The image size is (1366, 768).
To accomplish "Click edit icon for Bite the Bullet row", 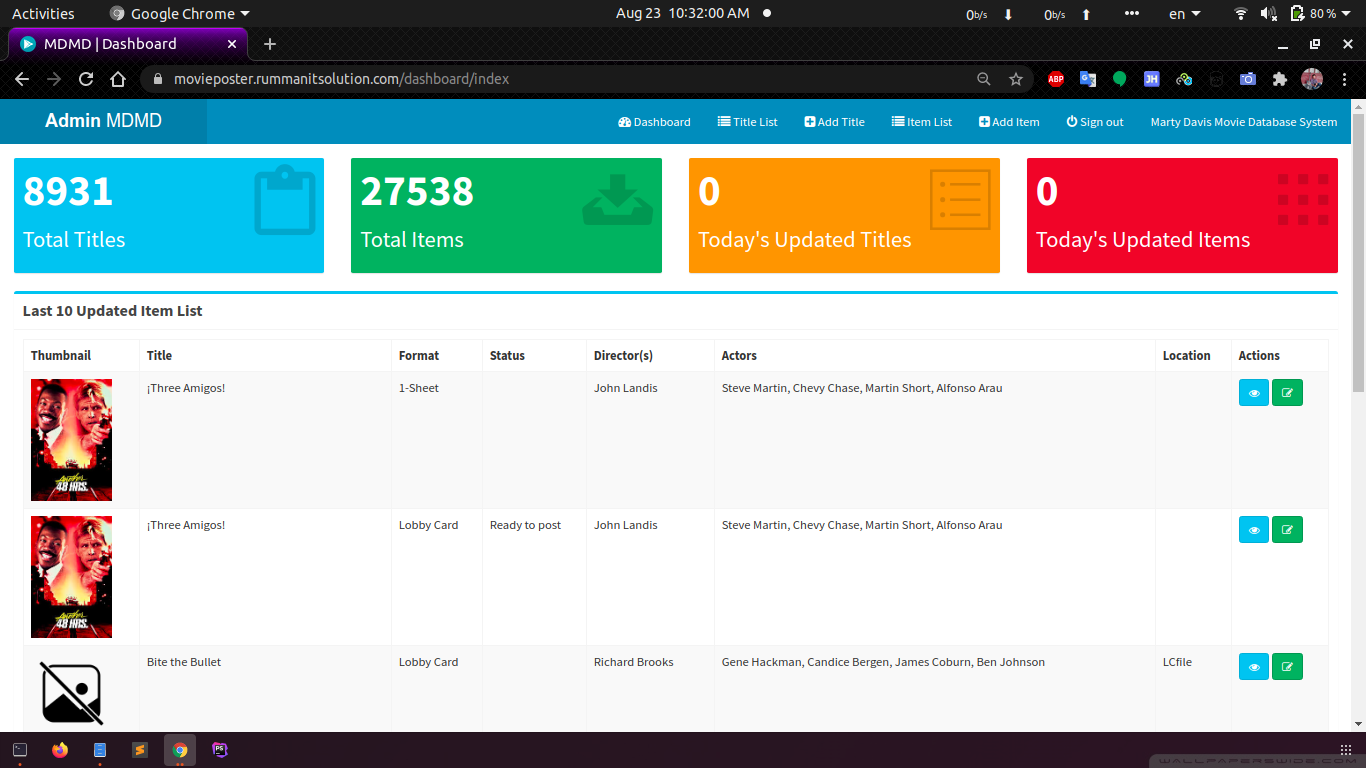I will [1287, 667].
